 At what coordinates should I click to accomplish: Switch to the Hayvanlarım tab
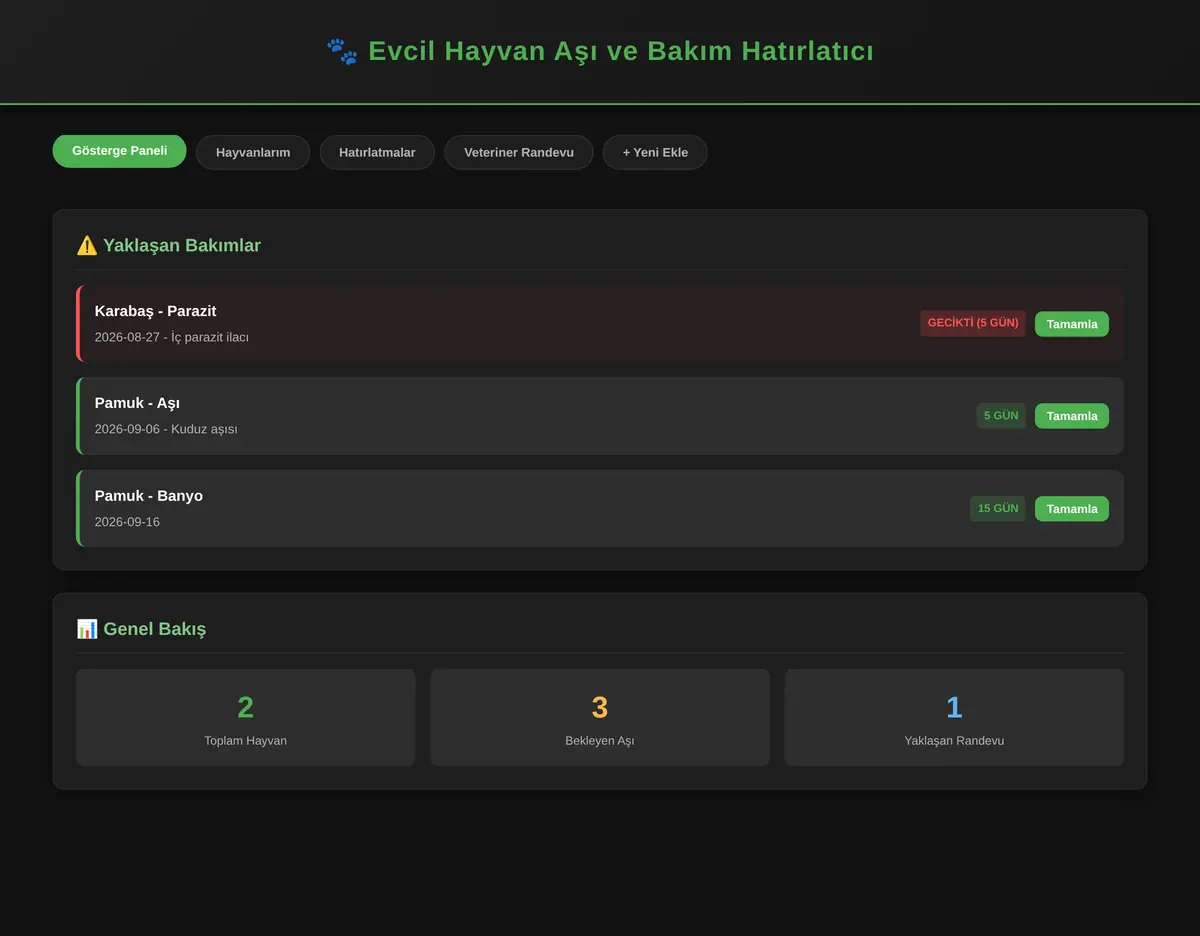[x=253, y=152]
